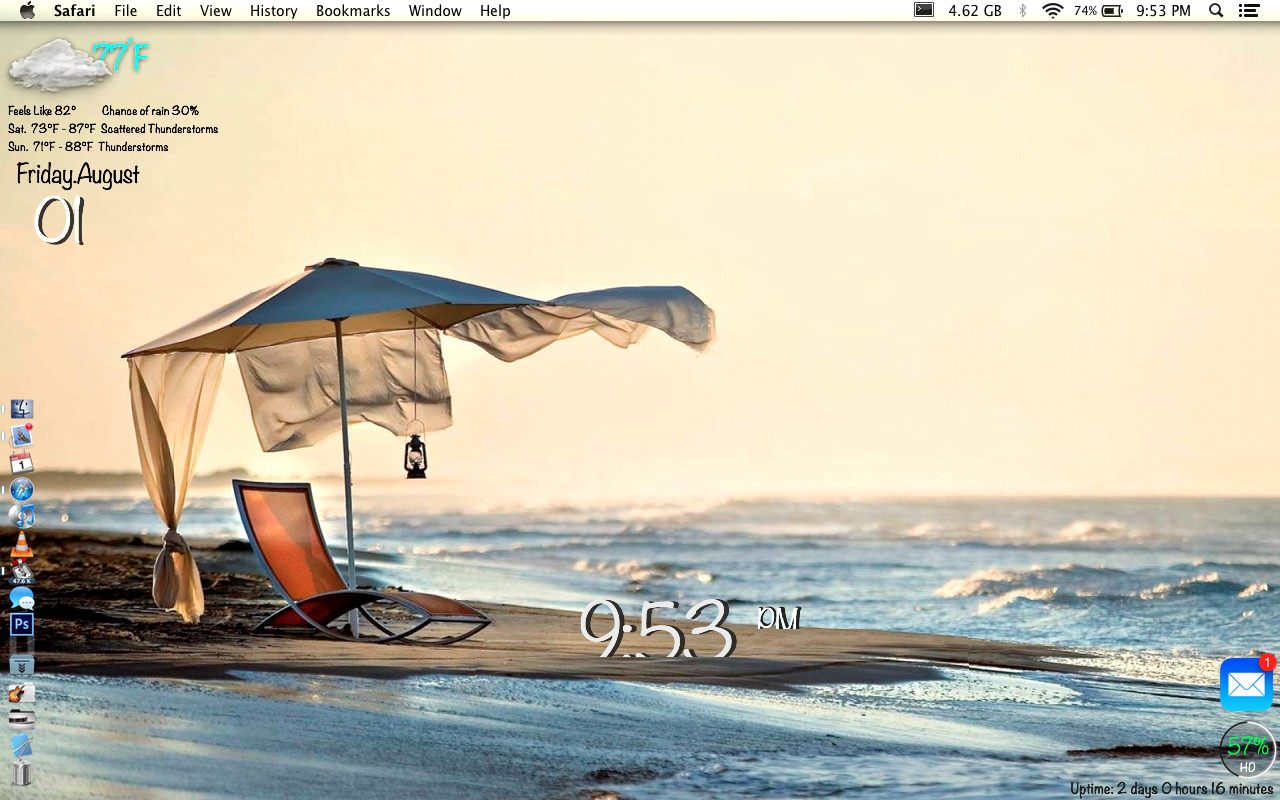Click the "Feels Like 82°" text
This screenshot has height=800, width=1280.
click(x=42, y=111)
